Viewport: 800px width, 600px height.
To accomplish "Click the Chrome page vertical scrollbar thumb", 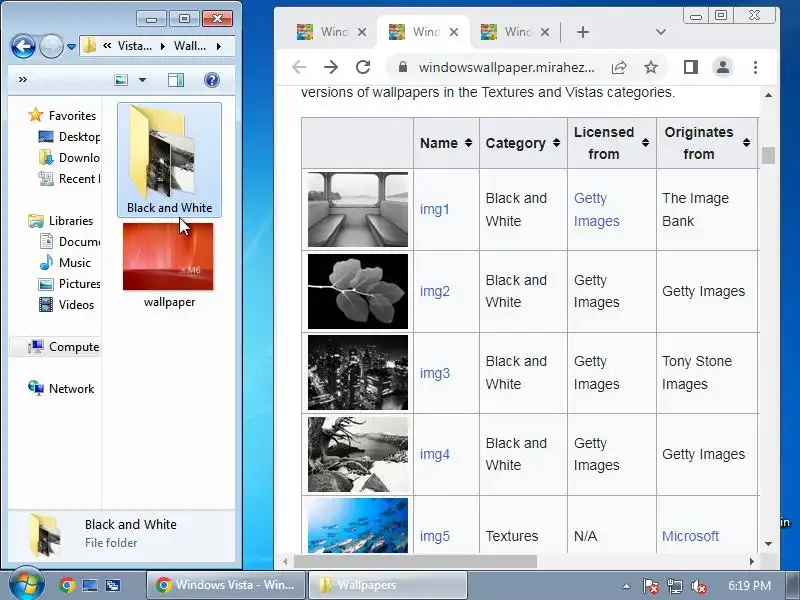I will (768, 155).
